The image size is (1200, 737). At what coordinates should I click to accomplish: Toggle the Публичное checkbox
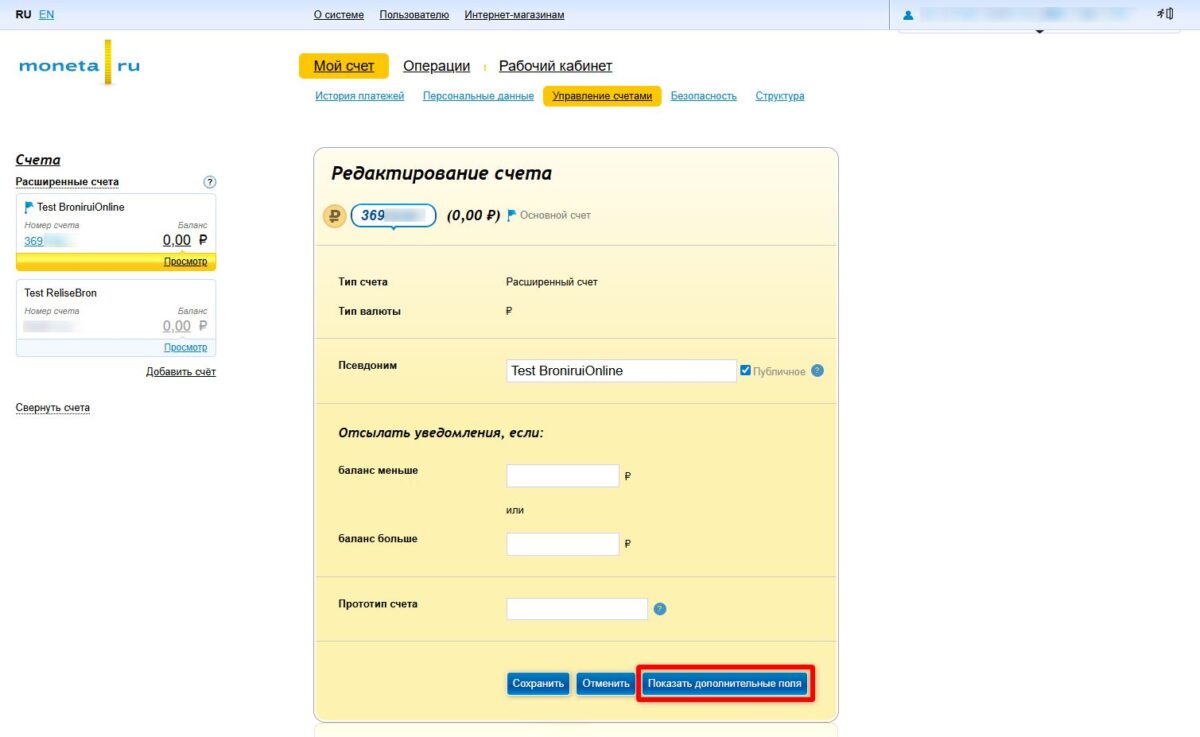tap(745, 370)
